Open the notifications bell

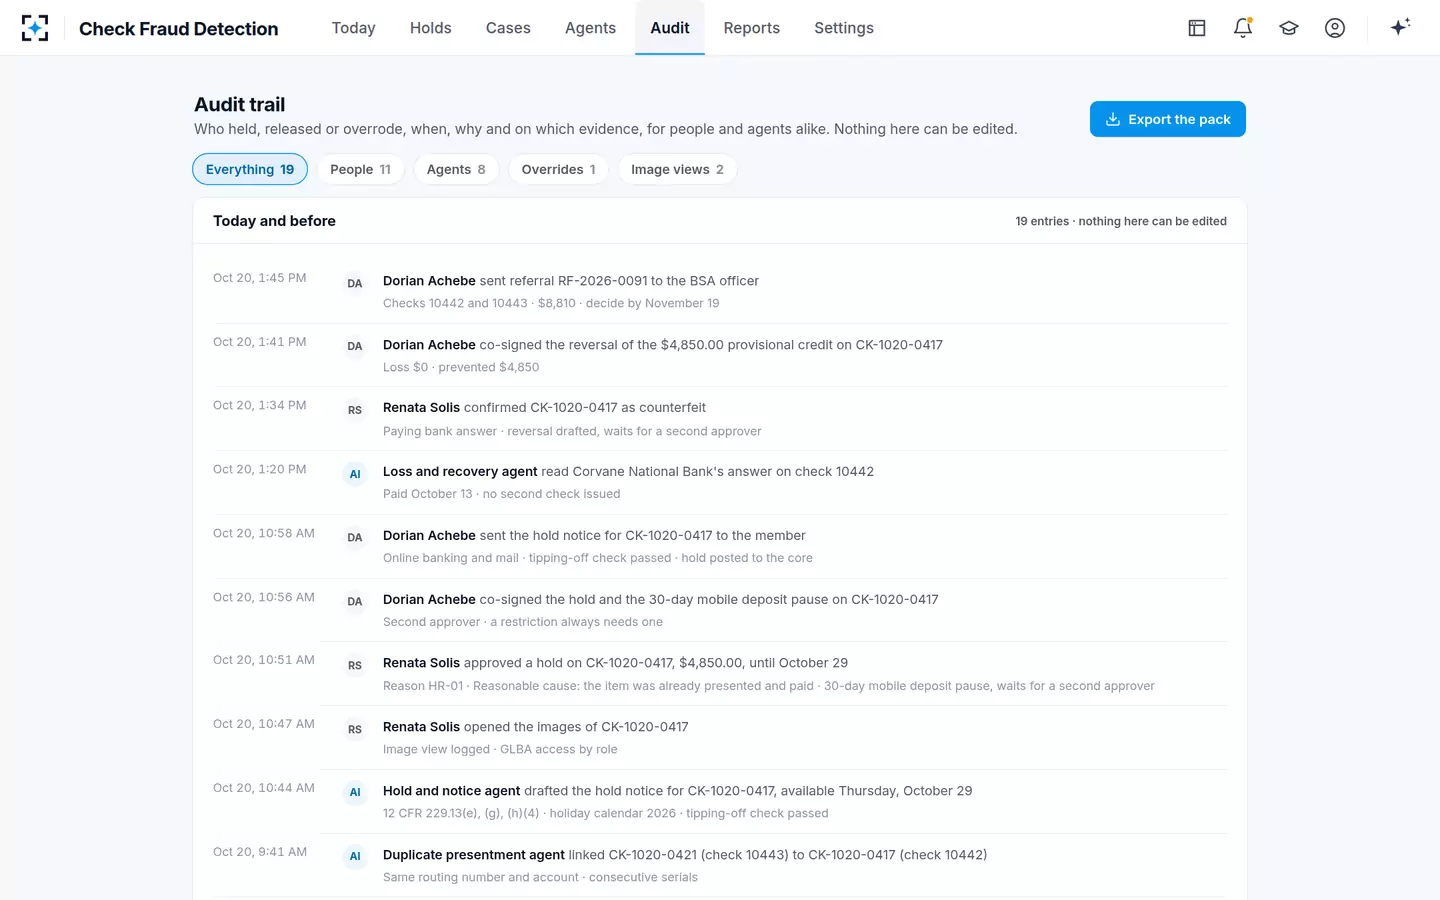(1243, 28)
